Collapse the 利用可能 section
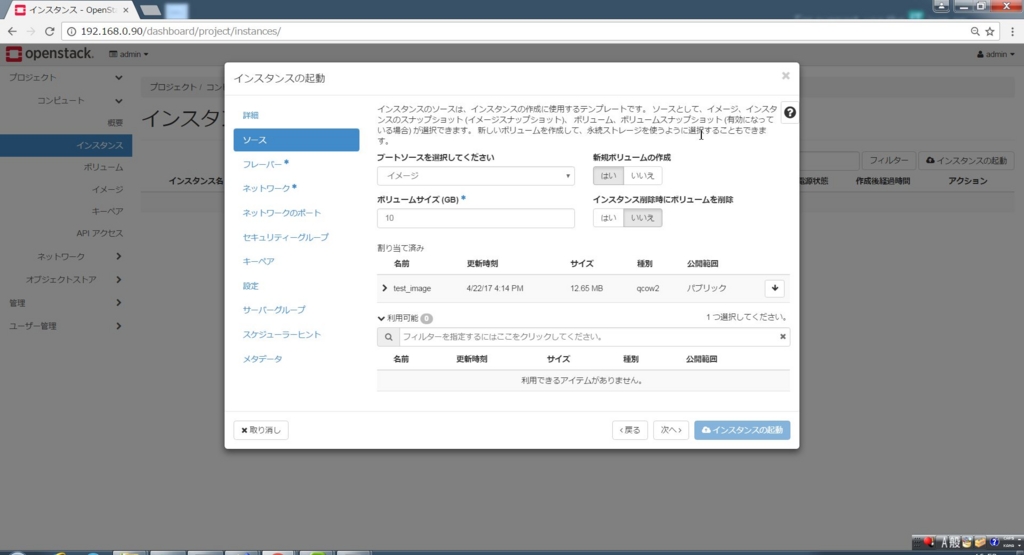The width and height of the screenshot is (1024, 555). coord(381,319)
